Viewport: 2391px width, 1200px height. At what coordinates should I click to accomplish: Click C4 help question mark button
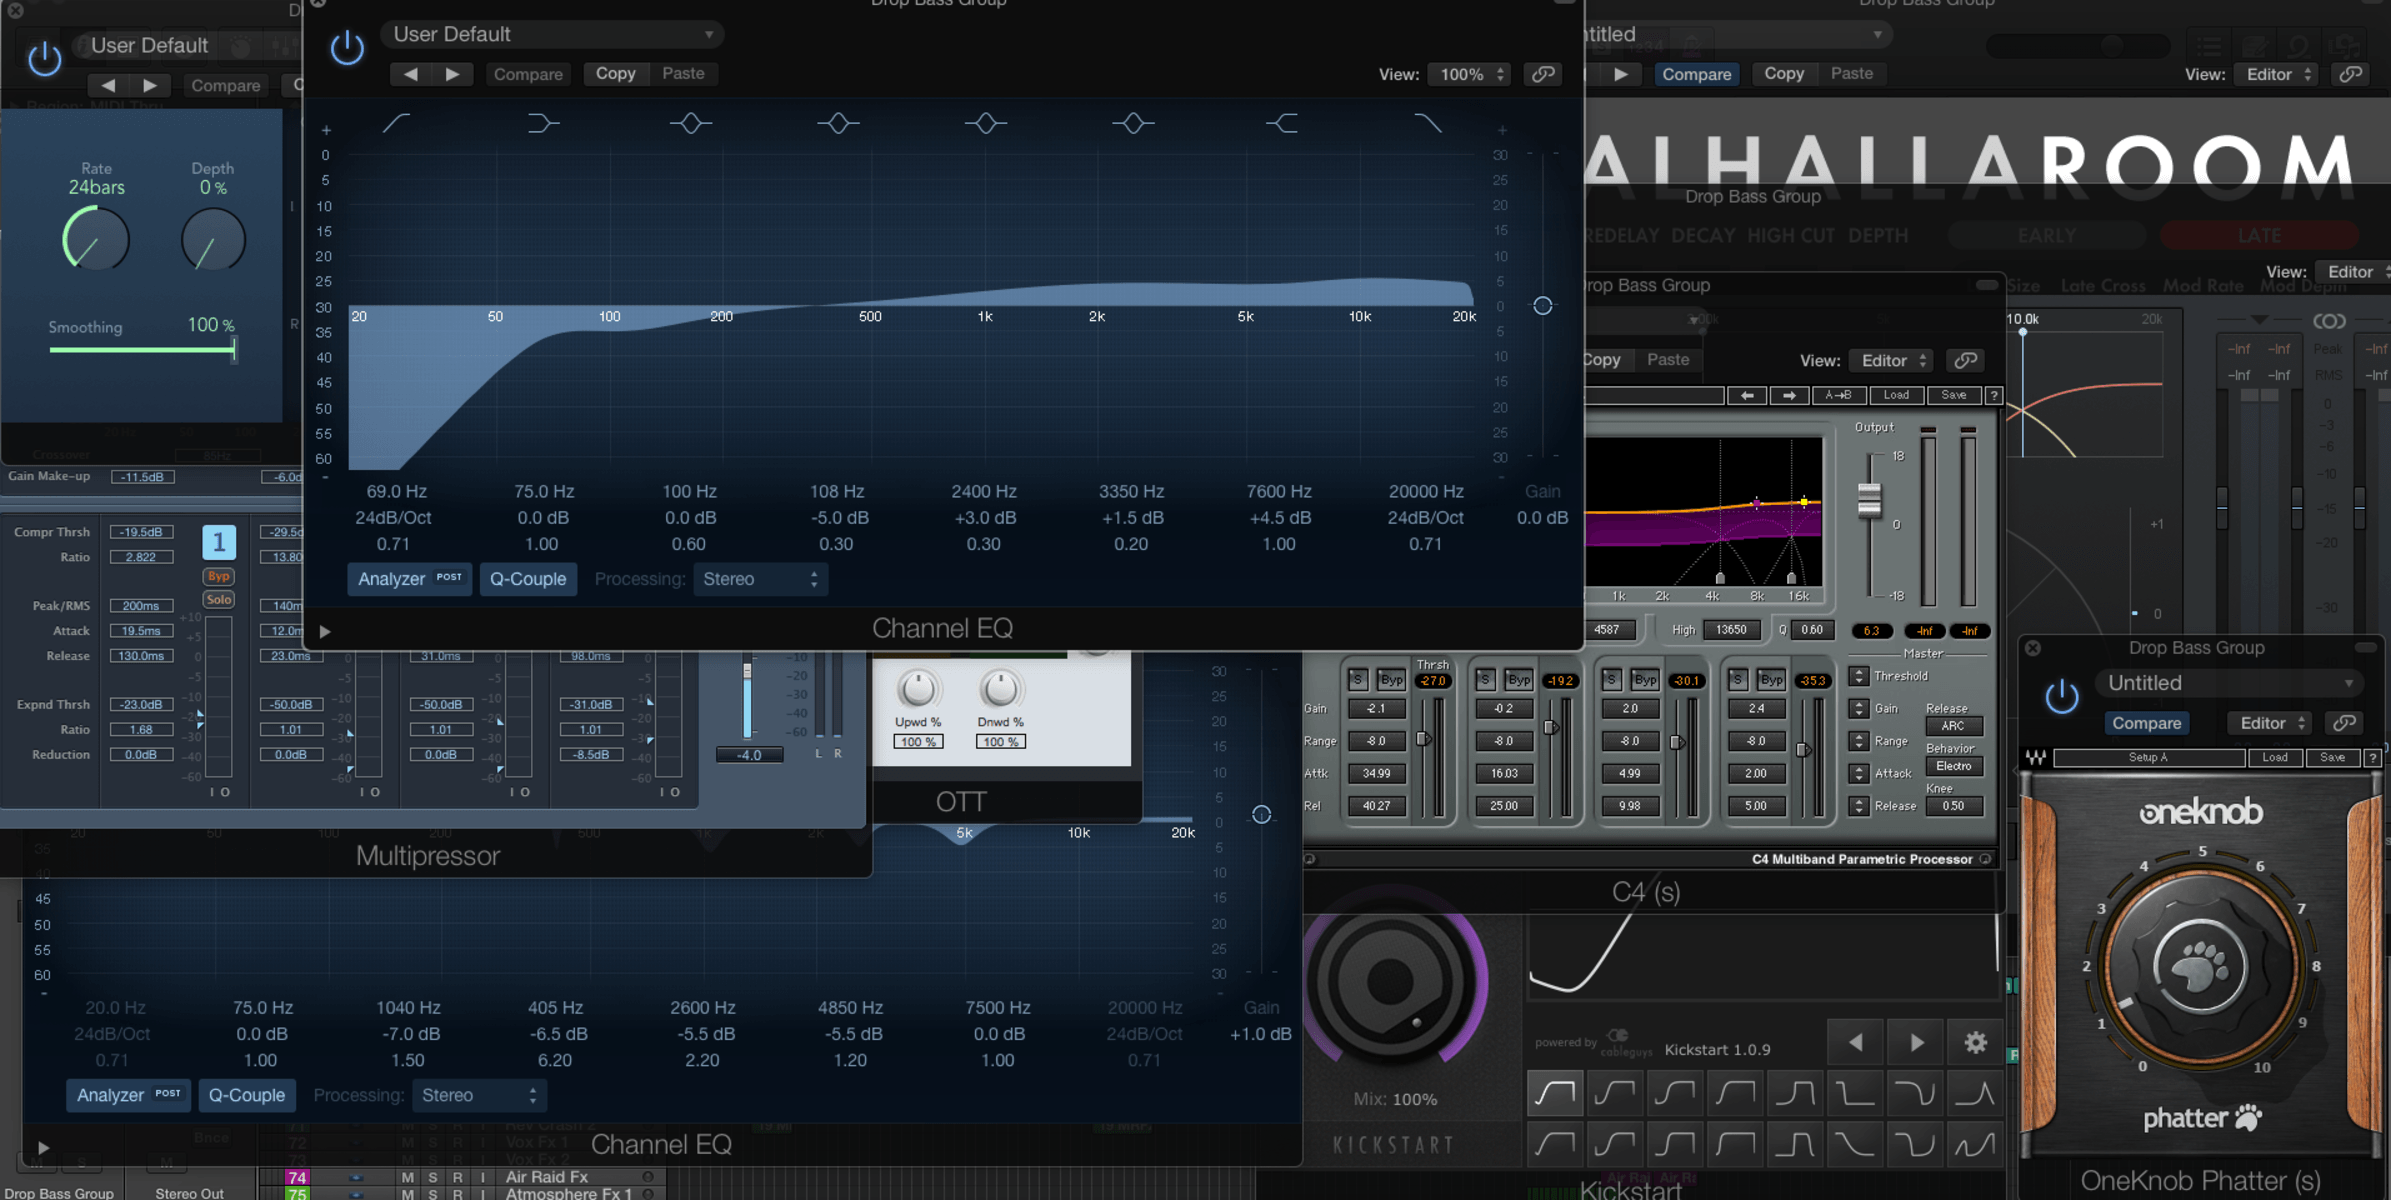1993,395
